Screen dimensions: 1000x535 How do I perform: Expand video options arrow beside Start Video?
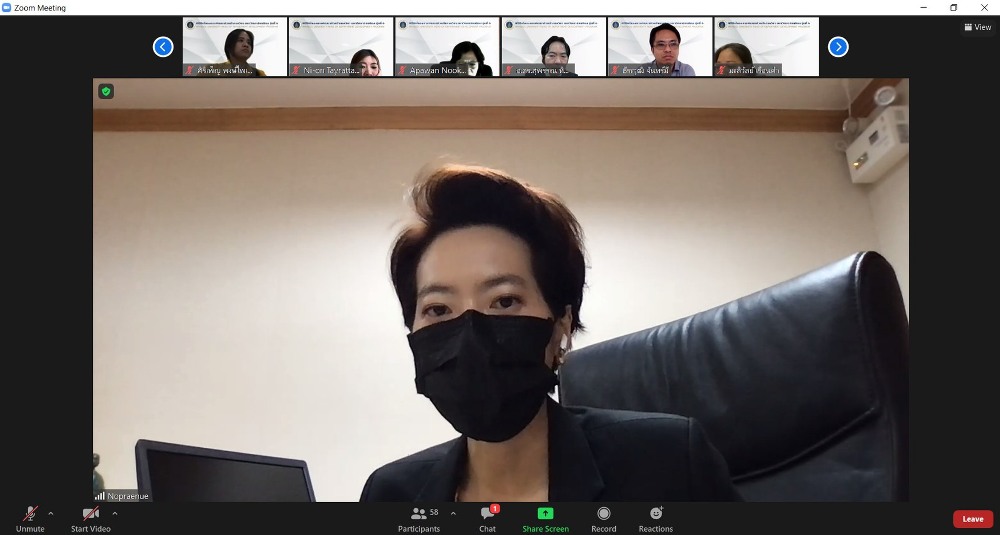click(x=115, y=513)
